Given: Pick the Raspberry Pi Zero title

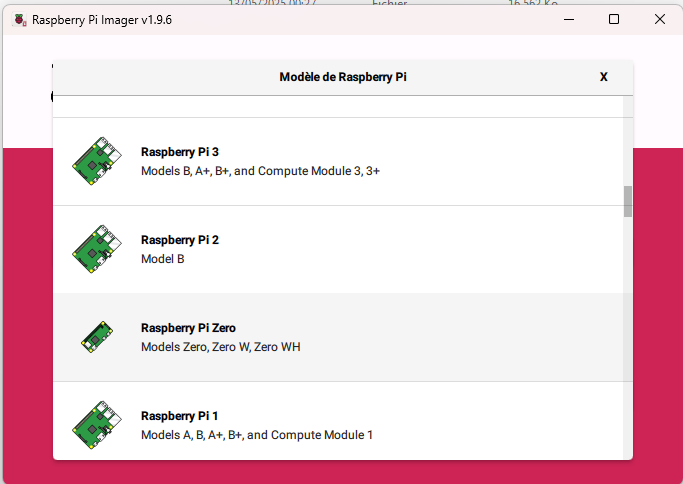Looking at the screenshot, I should (188, 328).
